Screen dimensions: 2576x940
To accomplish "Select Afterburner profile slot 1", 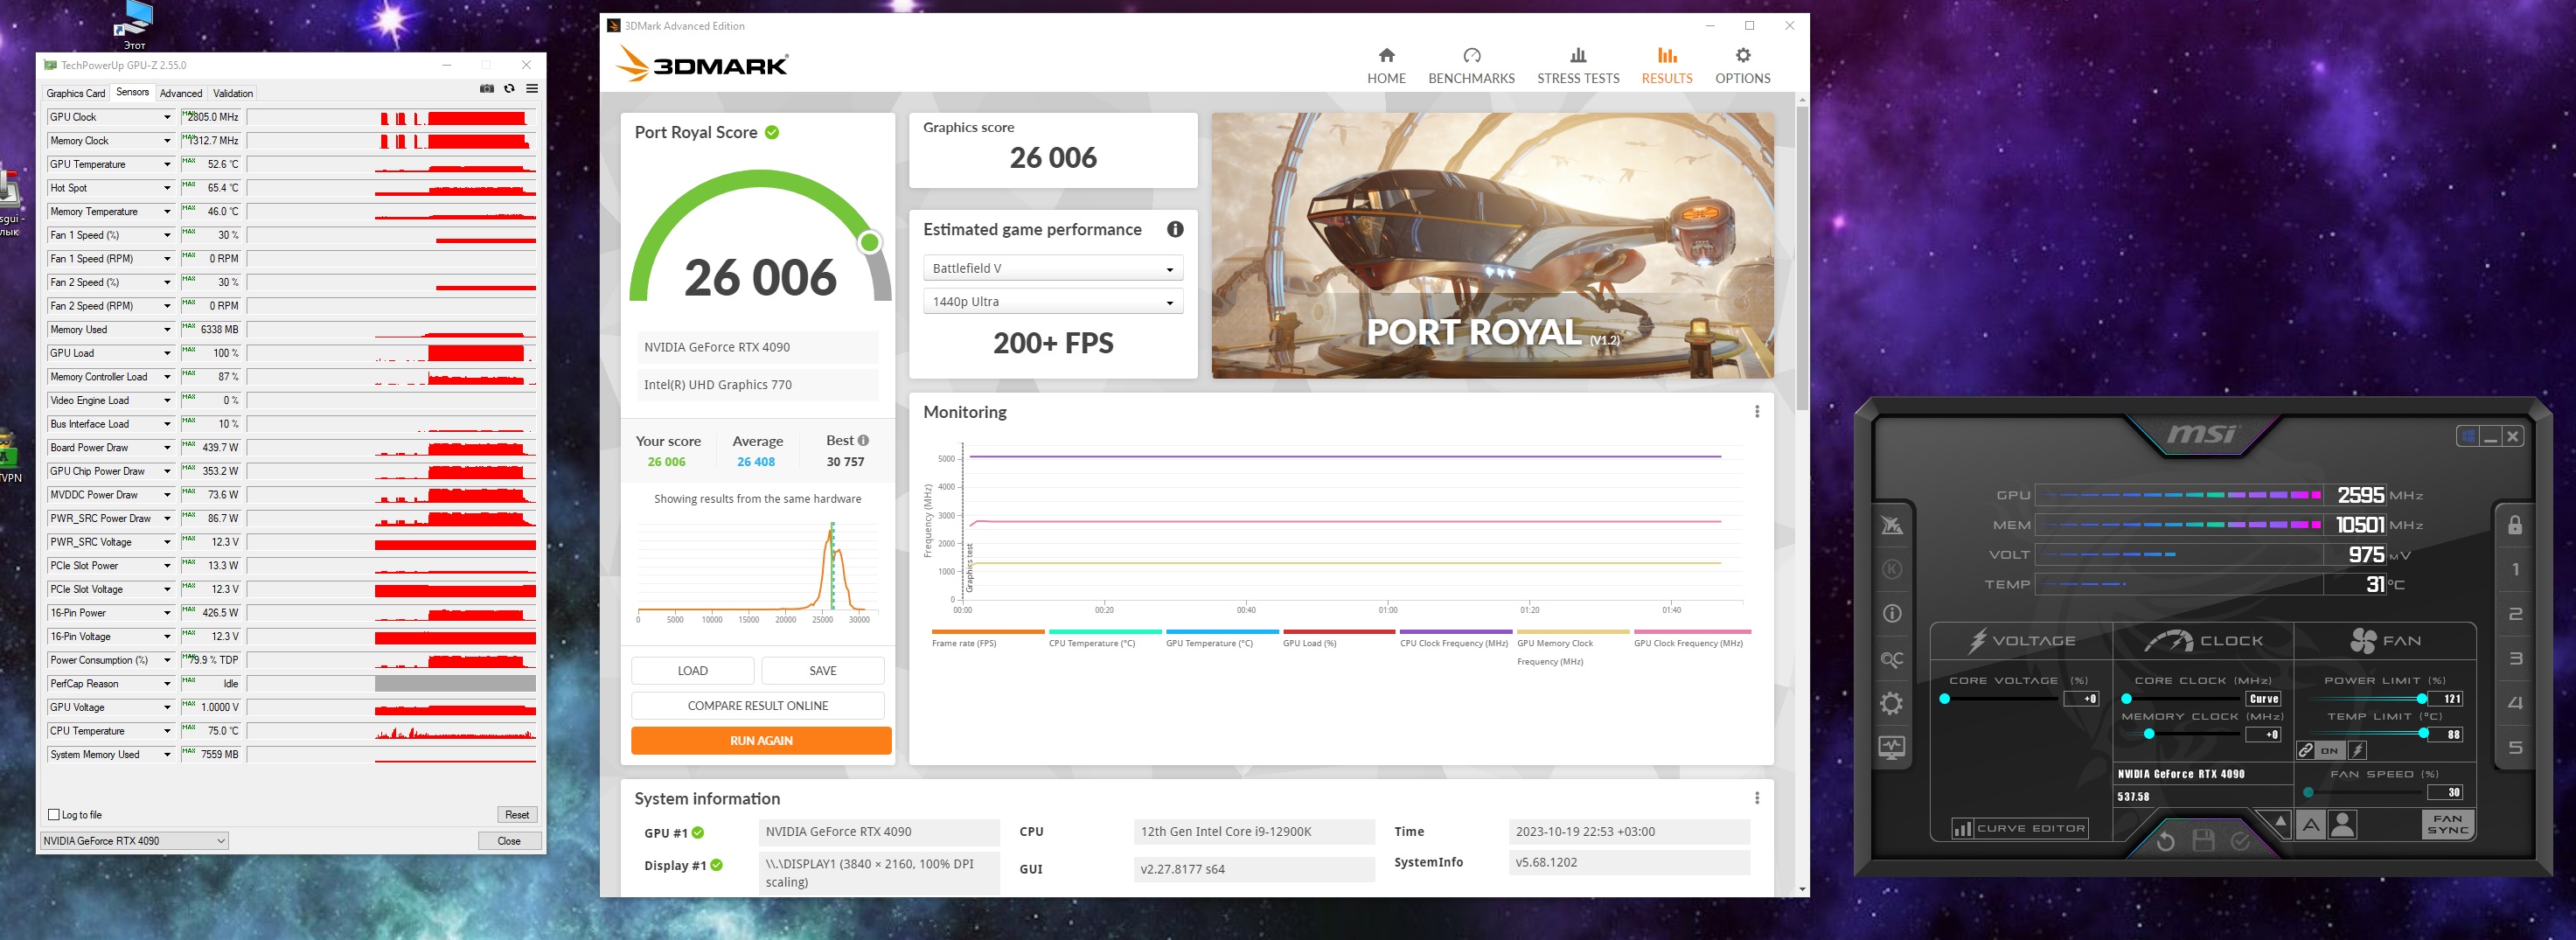I will [2515, 570].
